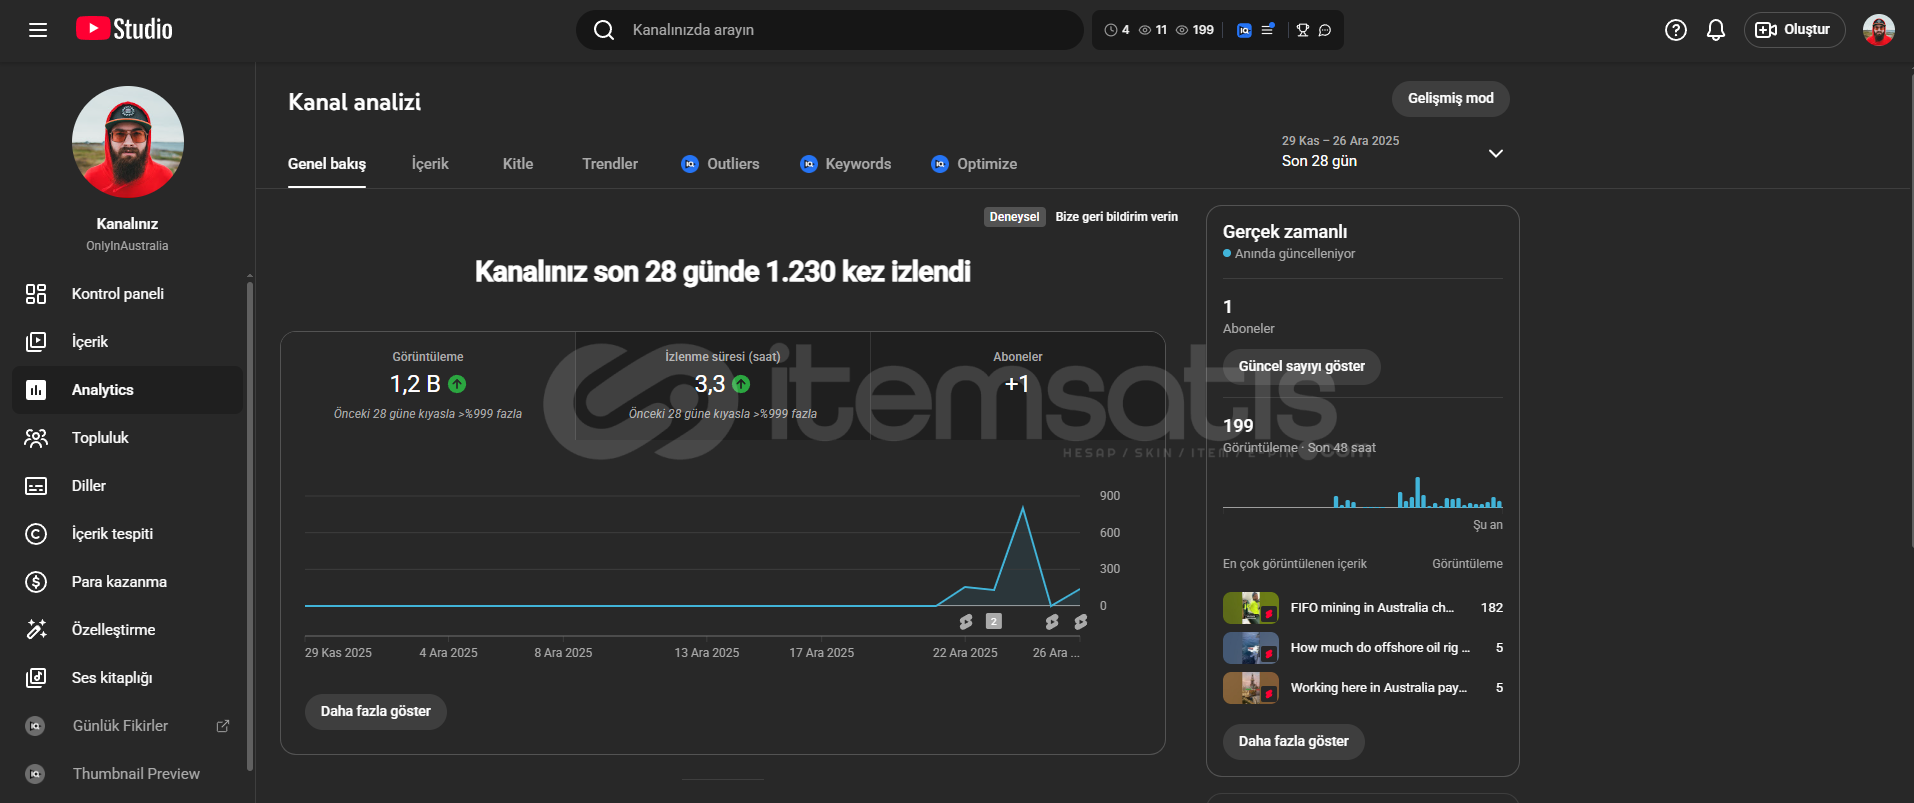Open Kontrol paneli from sidebar

117,294
